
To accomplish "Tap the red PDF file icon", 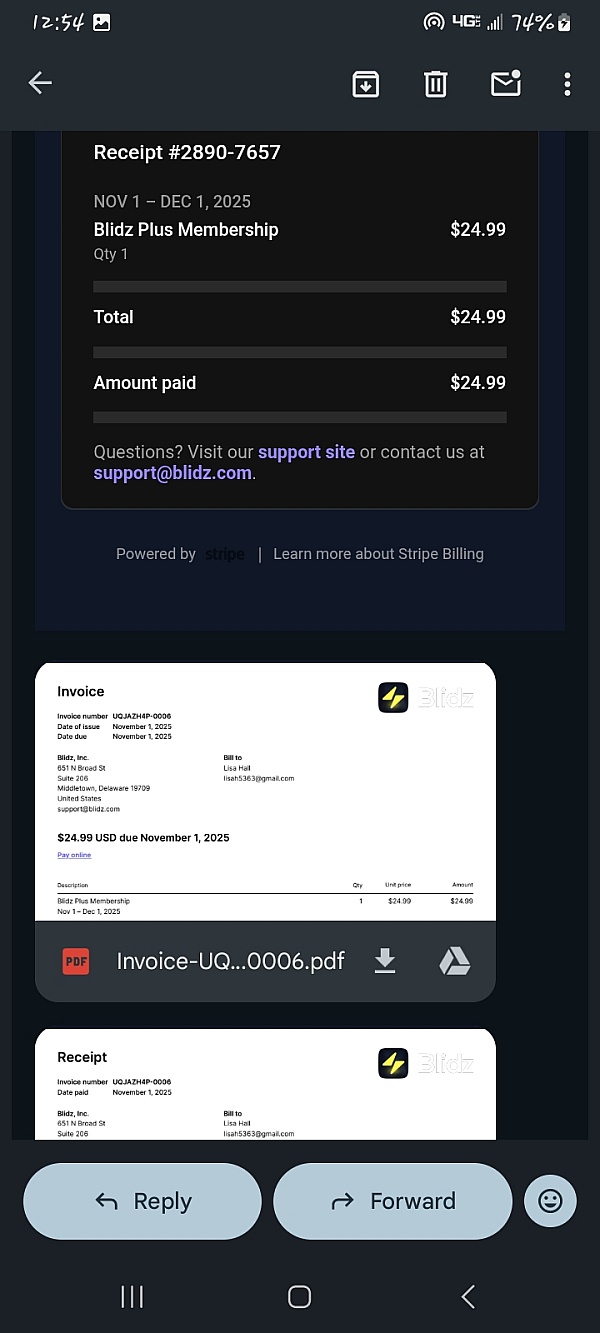I will click(76, 961).
